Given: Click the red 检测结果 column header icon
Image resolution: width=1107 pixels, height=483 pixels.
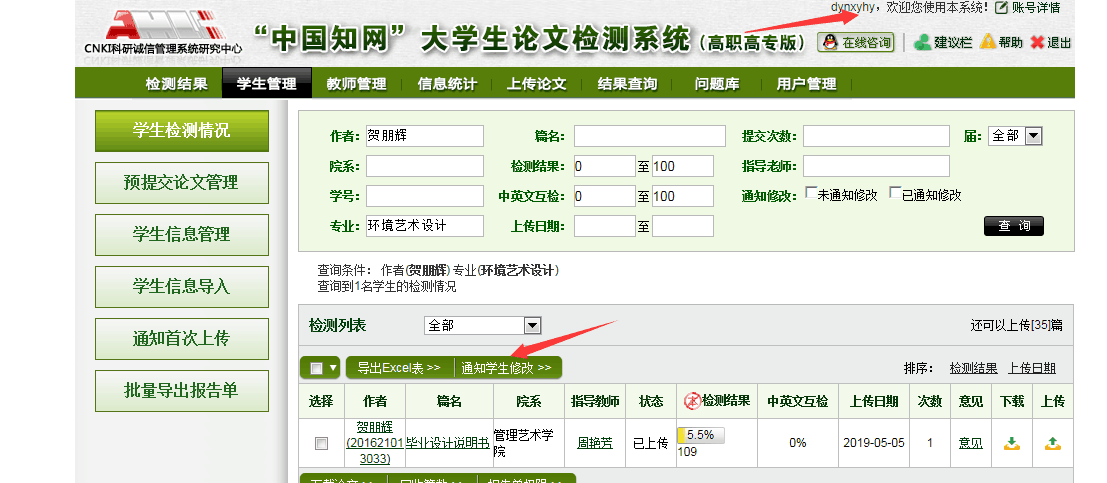Looking at the screenshot, I should click(691, 401).
